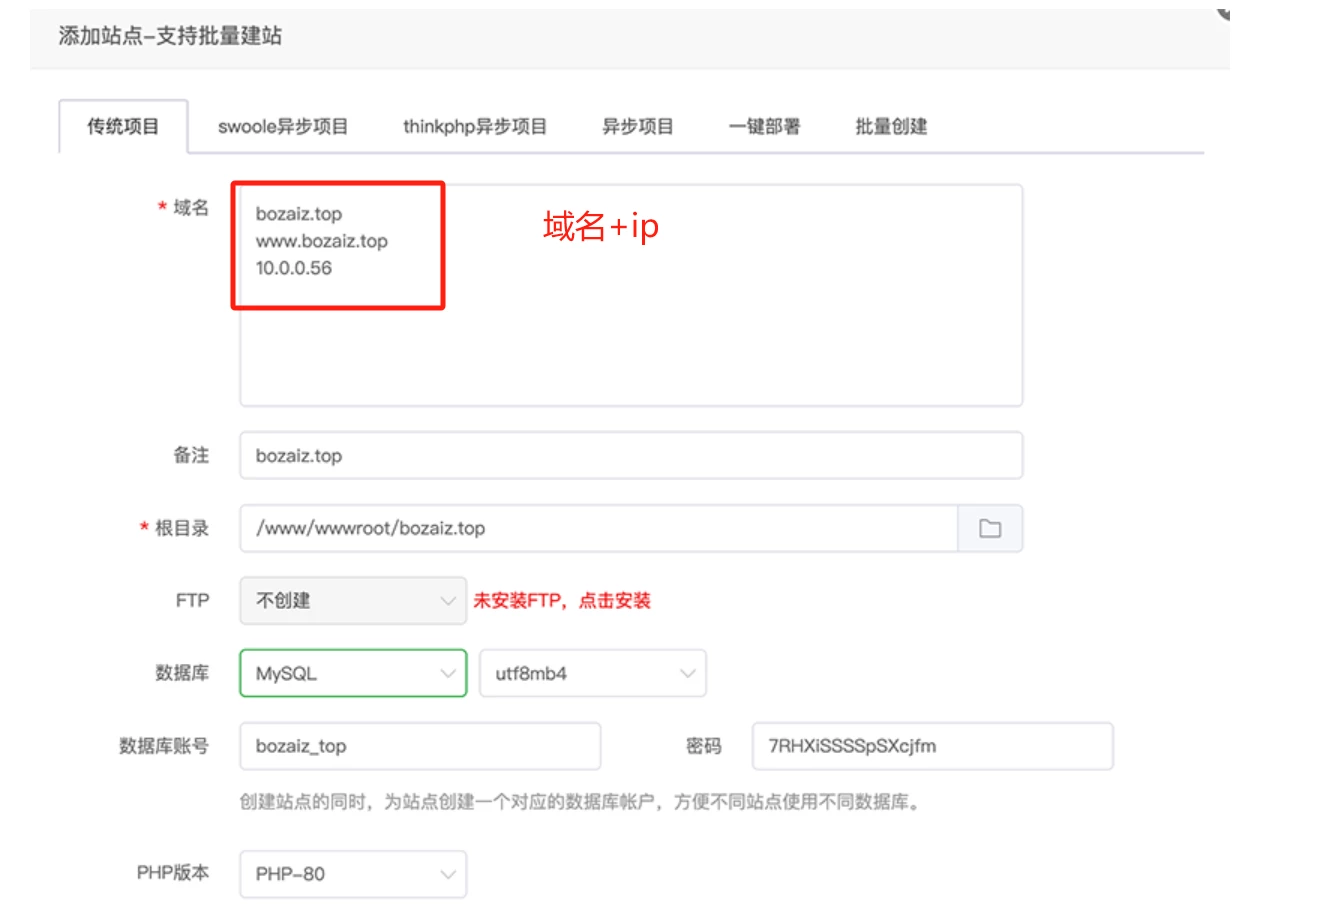Focus the database 密码 field
This screenshot has width=1333, height=906.
click(x=932, y=747)
